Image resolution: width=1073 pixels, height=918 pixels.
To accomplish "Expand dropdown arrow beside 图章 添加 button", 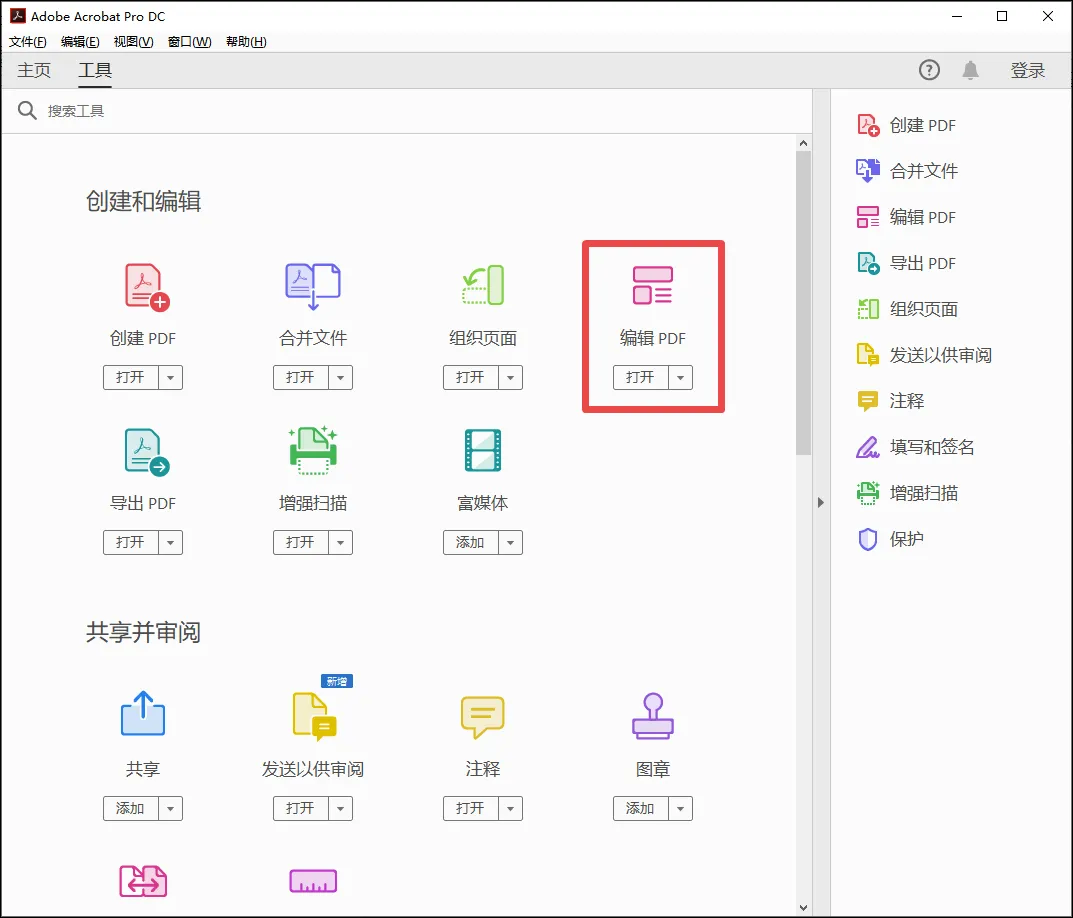I will (x=680, y=808).
